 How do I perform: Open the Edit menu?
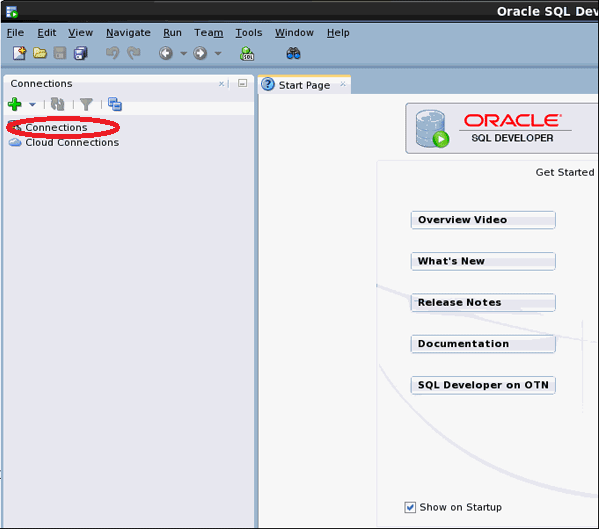[47, 33]
